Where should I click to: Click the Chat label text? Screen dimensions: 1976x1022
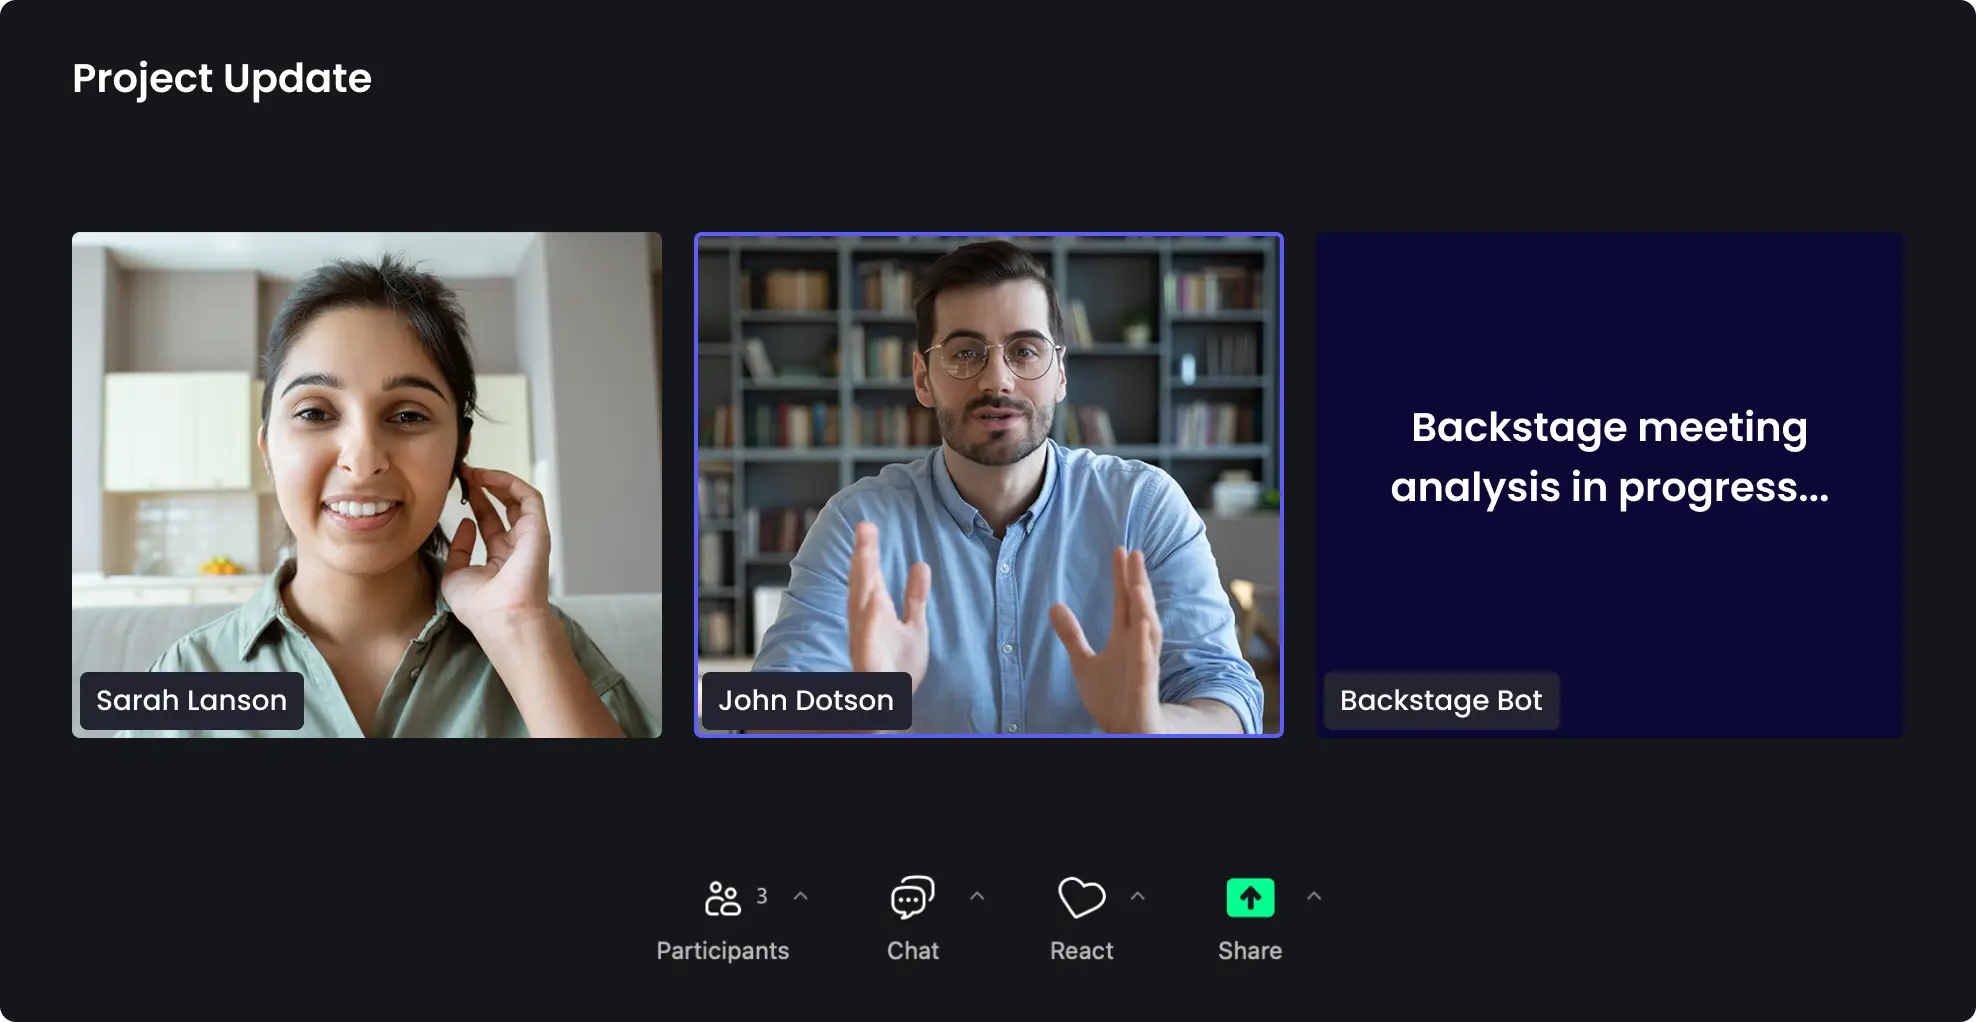pyautogui.click(x=912, y=951)
